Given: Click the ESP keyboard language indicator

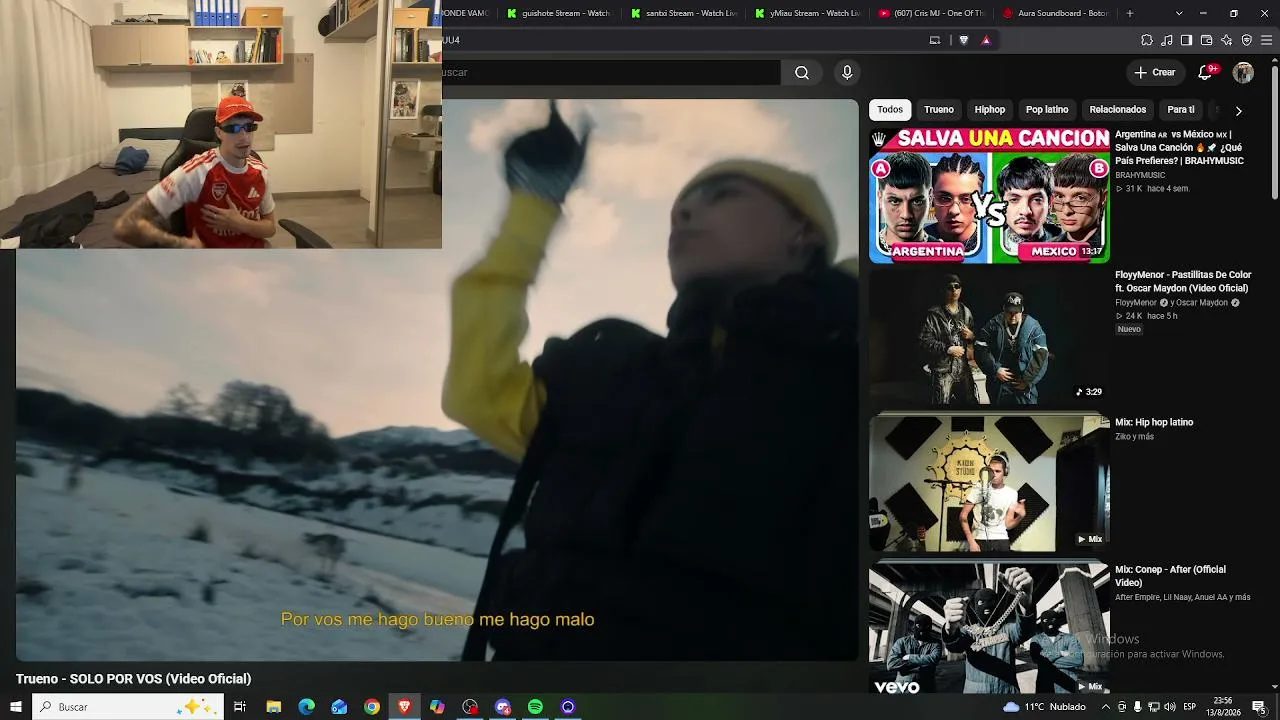Looking at the screenshot, I should [x=1190, y=707].
